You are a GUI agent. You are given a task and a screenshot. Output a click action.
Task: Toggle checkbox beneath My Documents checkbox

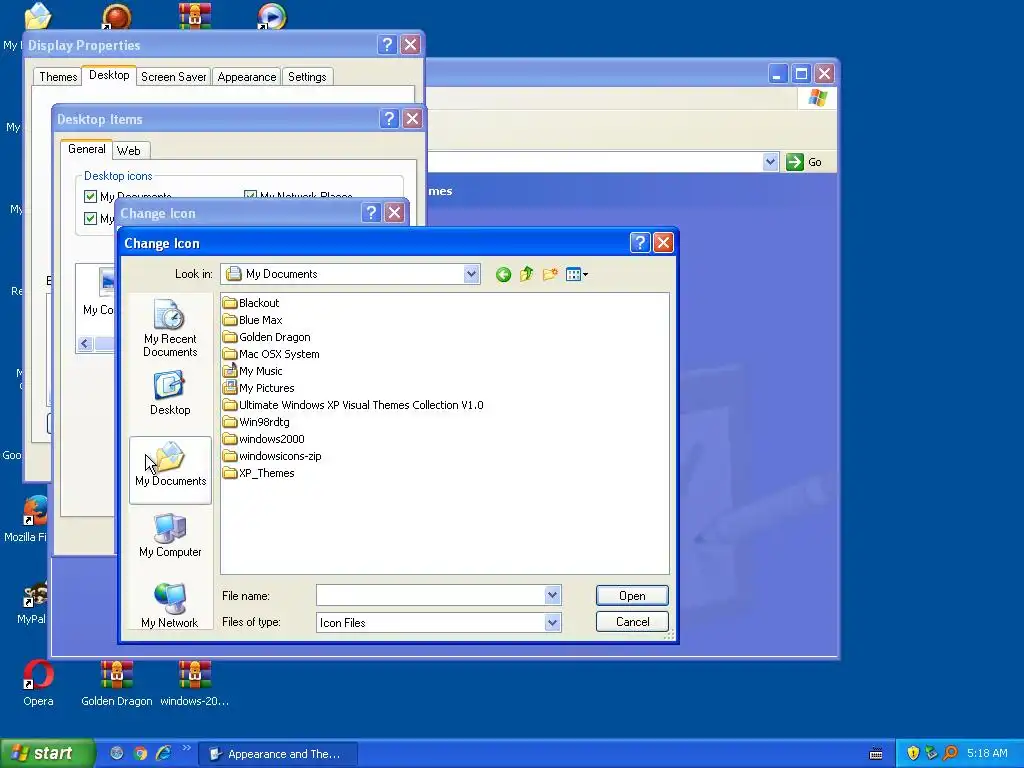(91, 218)
